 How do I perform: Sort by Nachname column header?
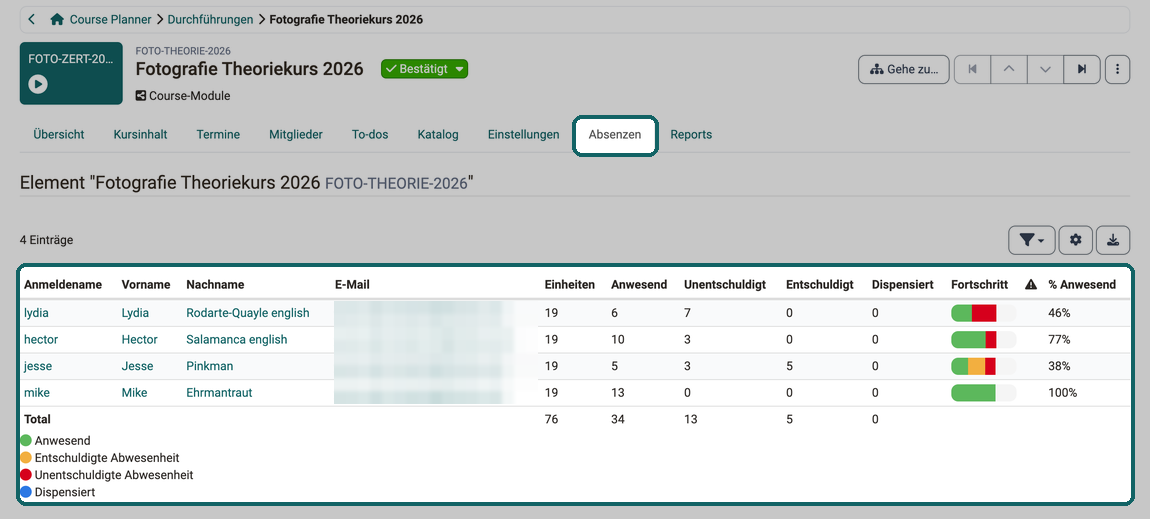[x=215, y=284]
